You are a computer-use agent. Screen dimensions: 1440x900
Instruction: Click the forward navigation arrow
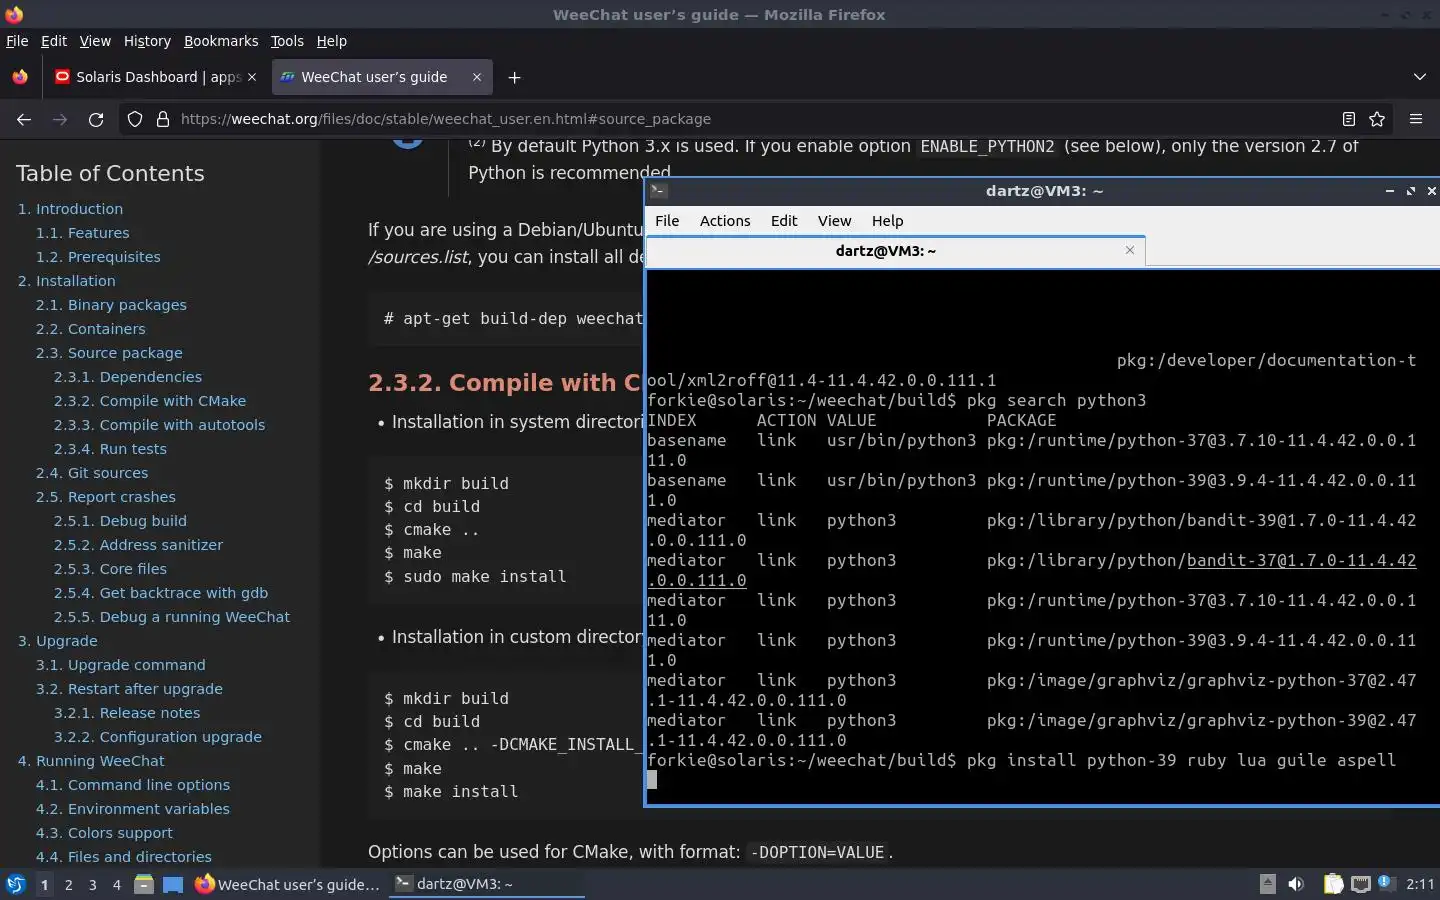click(60, 119)
